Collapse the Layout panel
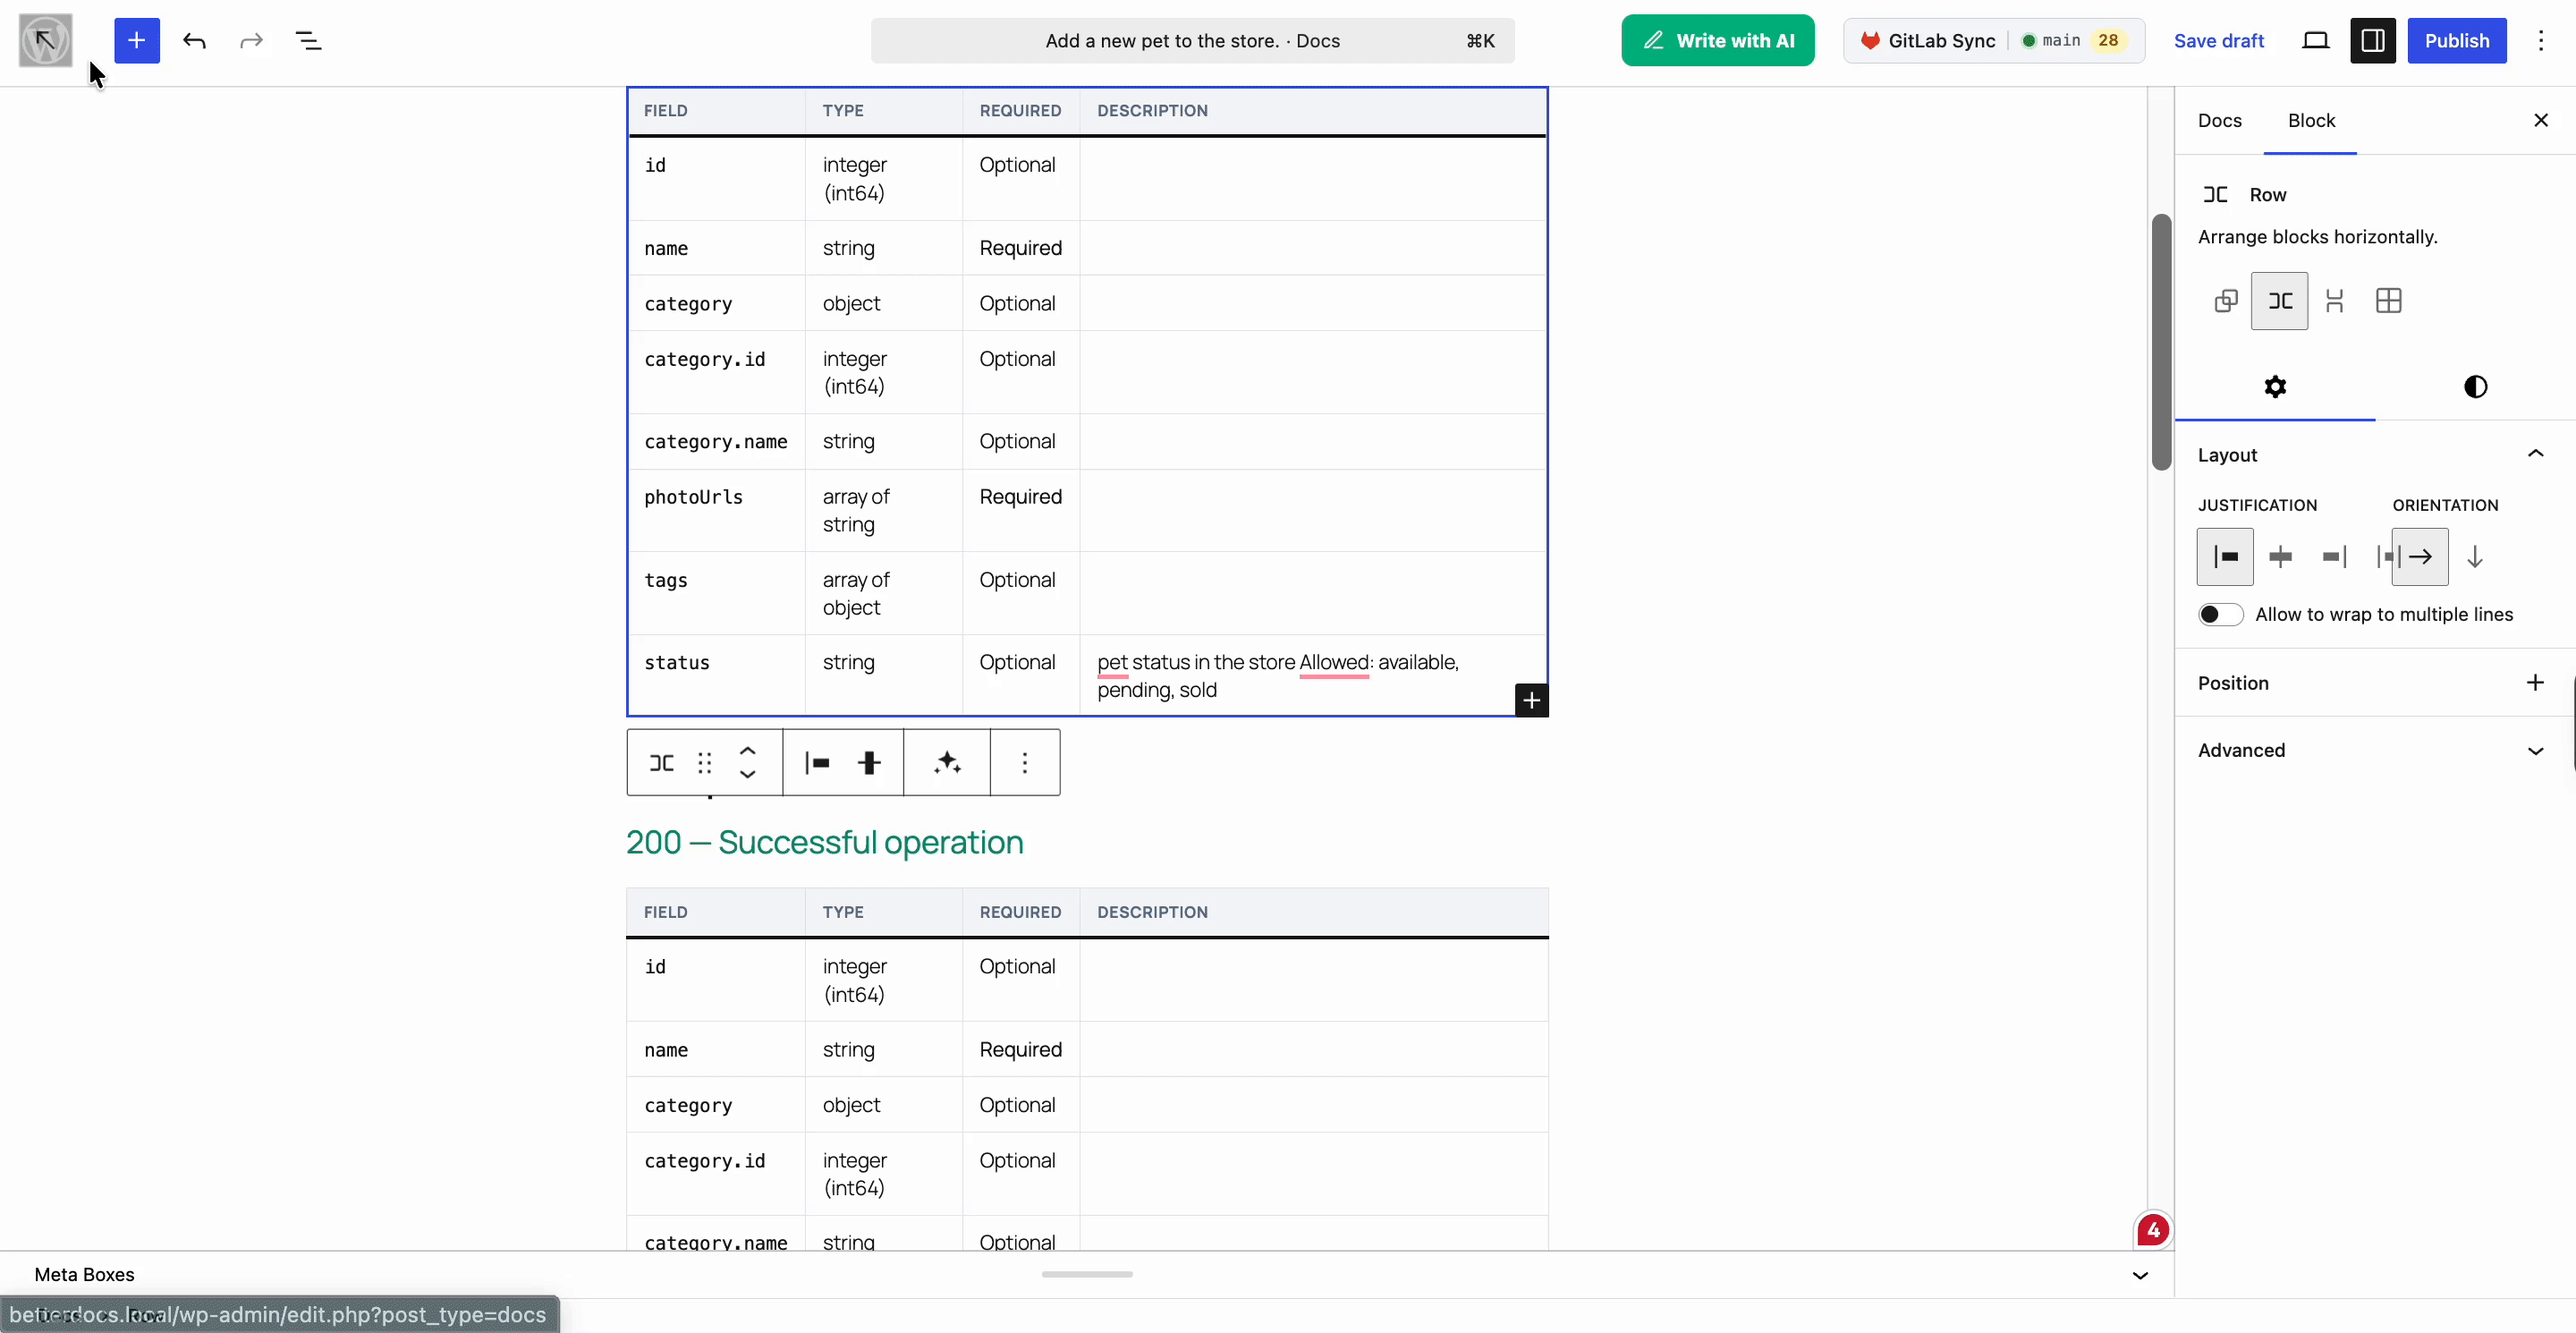Image resolution: width=2576 pixels, height=1333 pixels. (2535, 454)
